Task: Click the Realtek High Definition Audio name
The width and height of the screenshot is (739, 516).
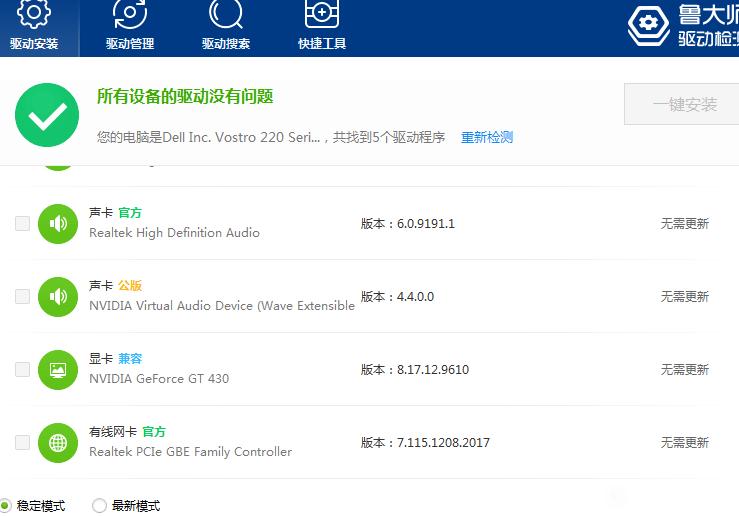Action: [174, 233]
